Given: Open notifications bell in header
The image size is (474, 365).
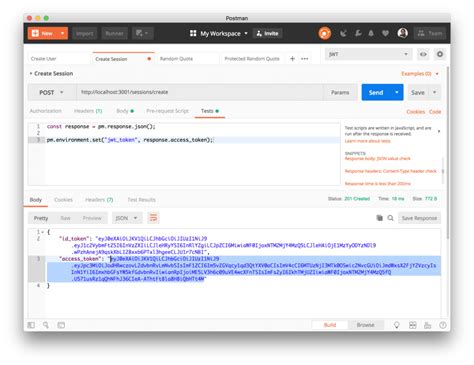Looking at the screenshot, I should point(371,33).
